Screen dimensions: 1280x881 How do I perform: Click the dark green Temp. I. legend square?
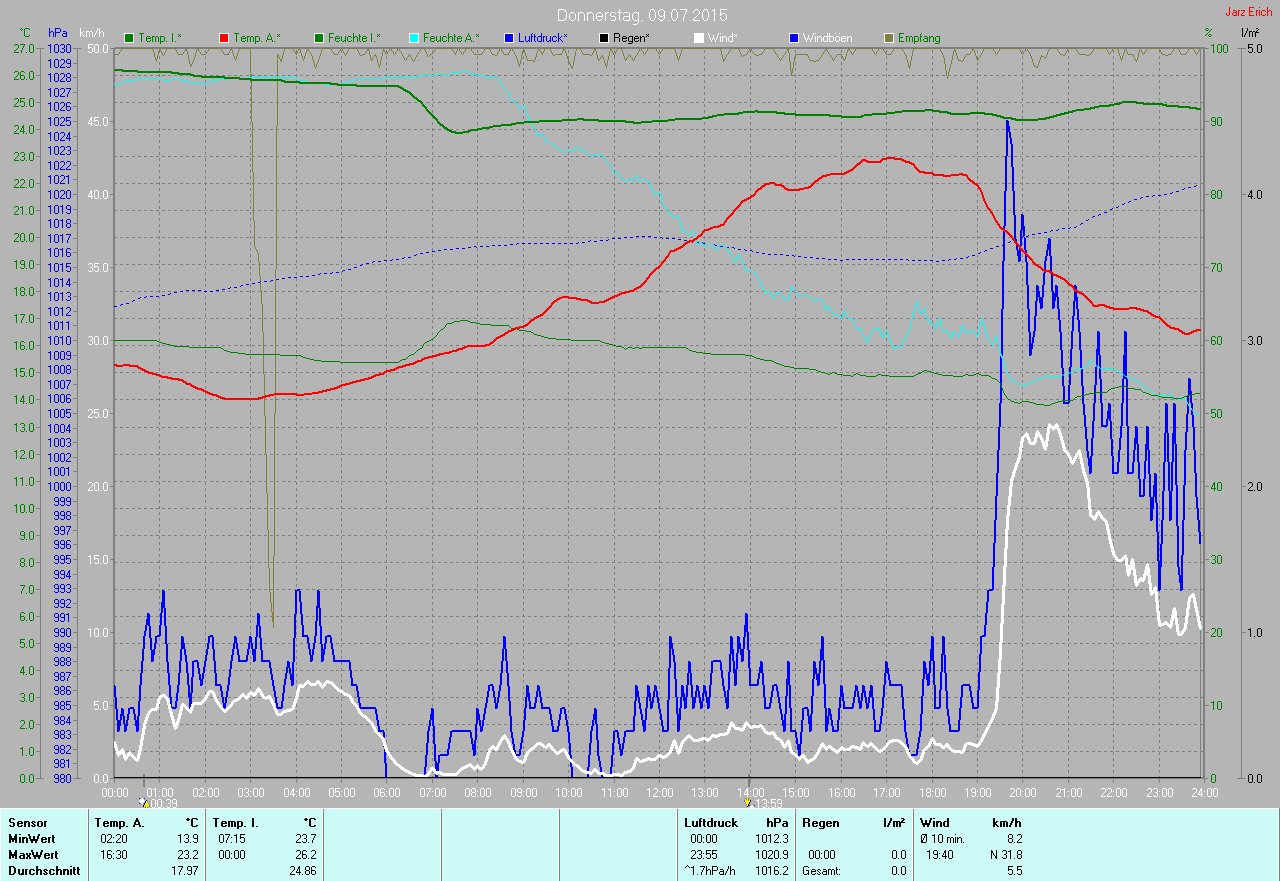pyautogui.click(x=129, y=38)
